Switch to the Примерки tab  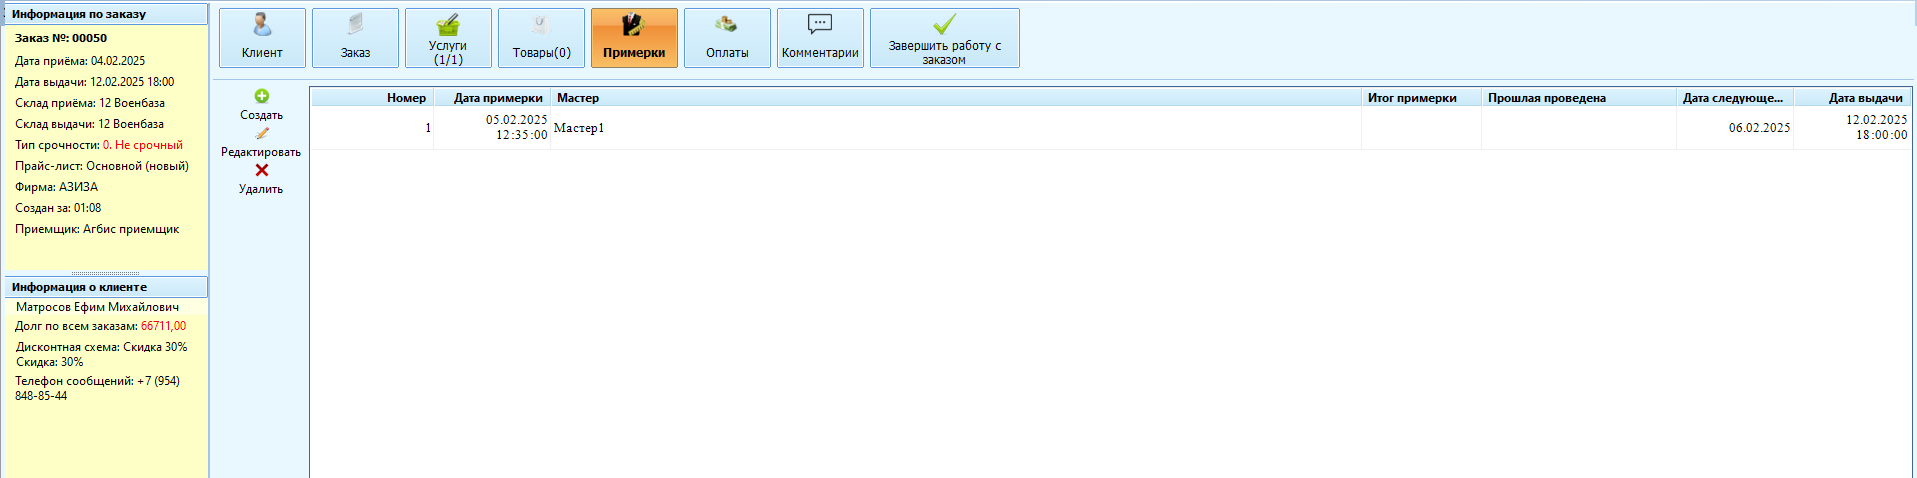(x=634, y=38)
